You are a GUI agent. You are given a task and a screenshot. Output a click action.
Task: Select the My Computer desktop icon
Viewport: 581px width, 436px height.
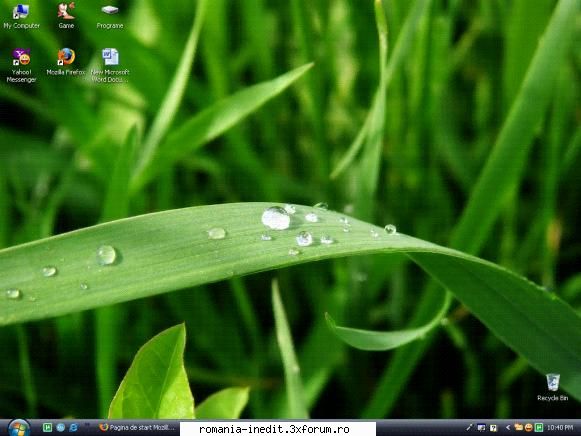coord(21,16)
